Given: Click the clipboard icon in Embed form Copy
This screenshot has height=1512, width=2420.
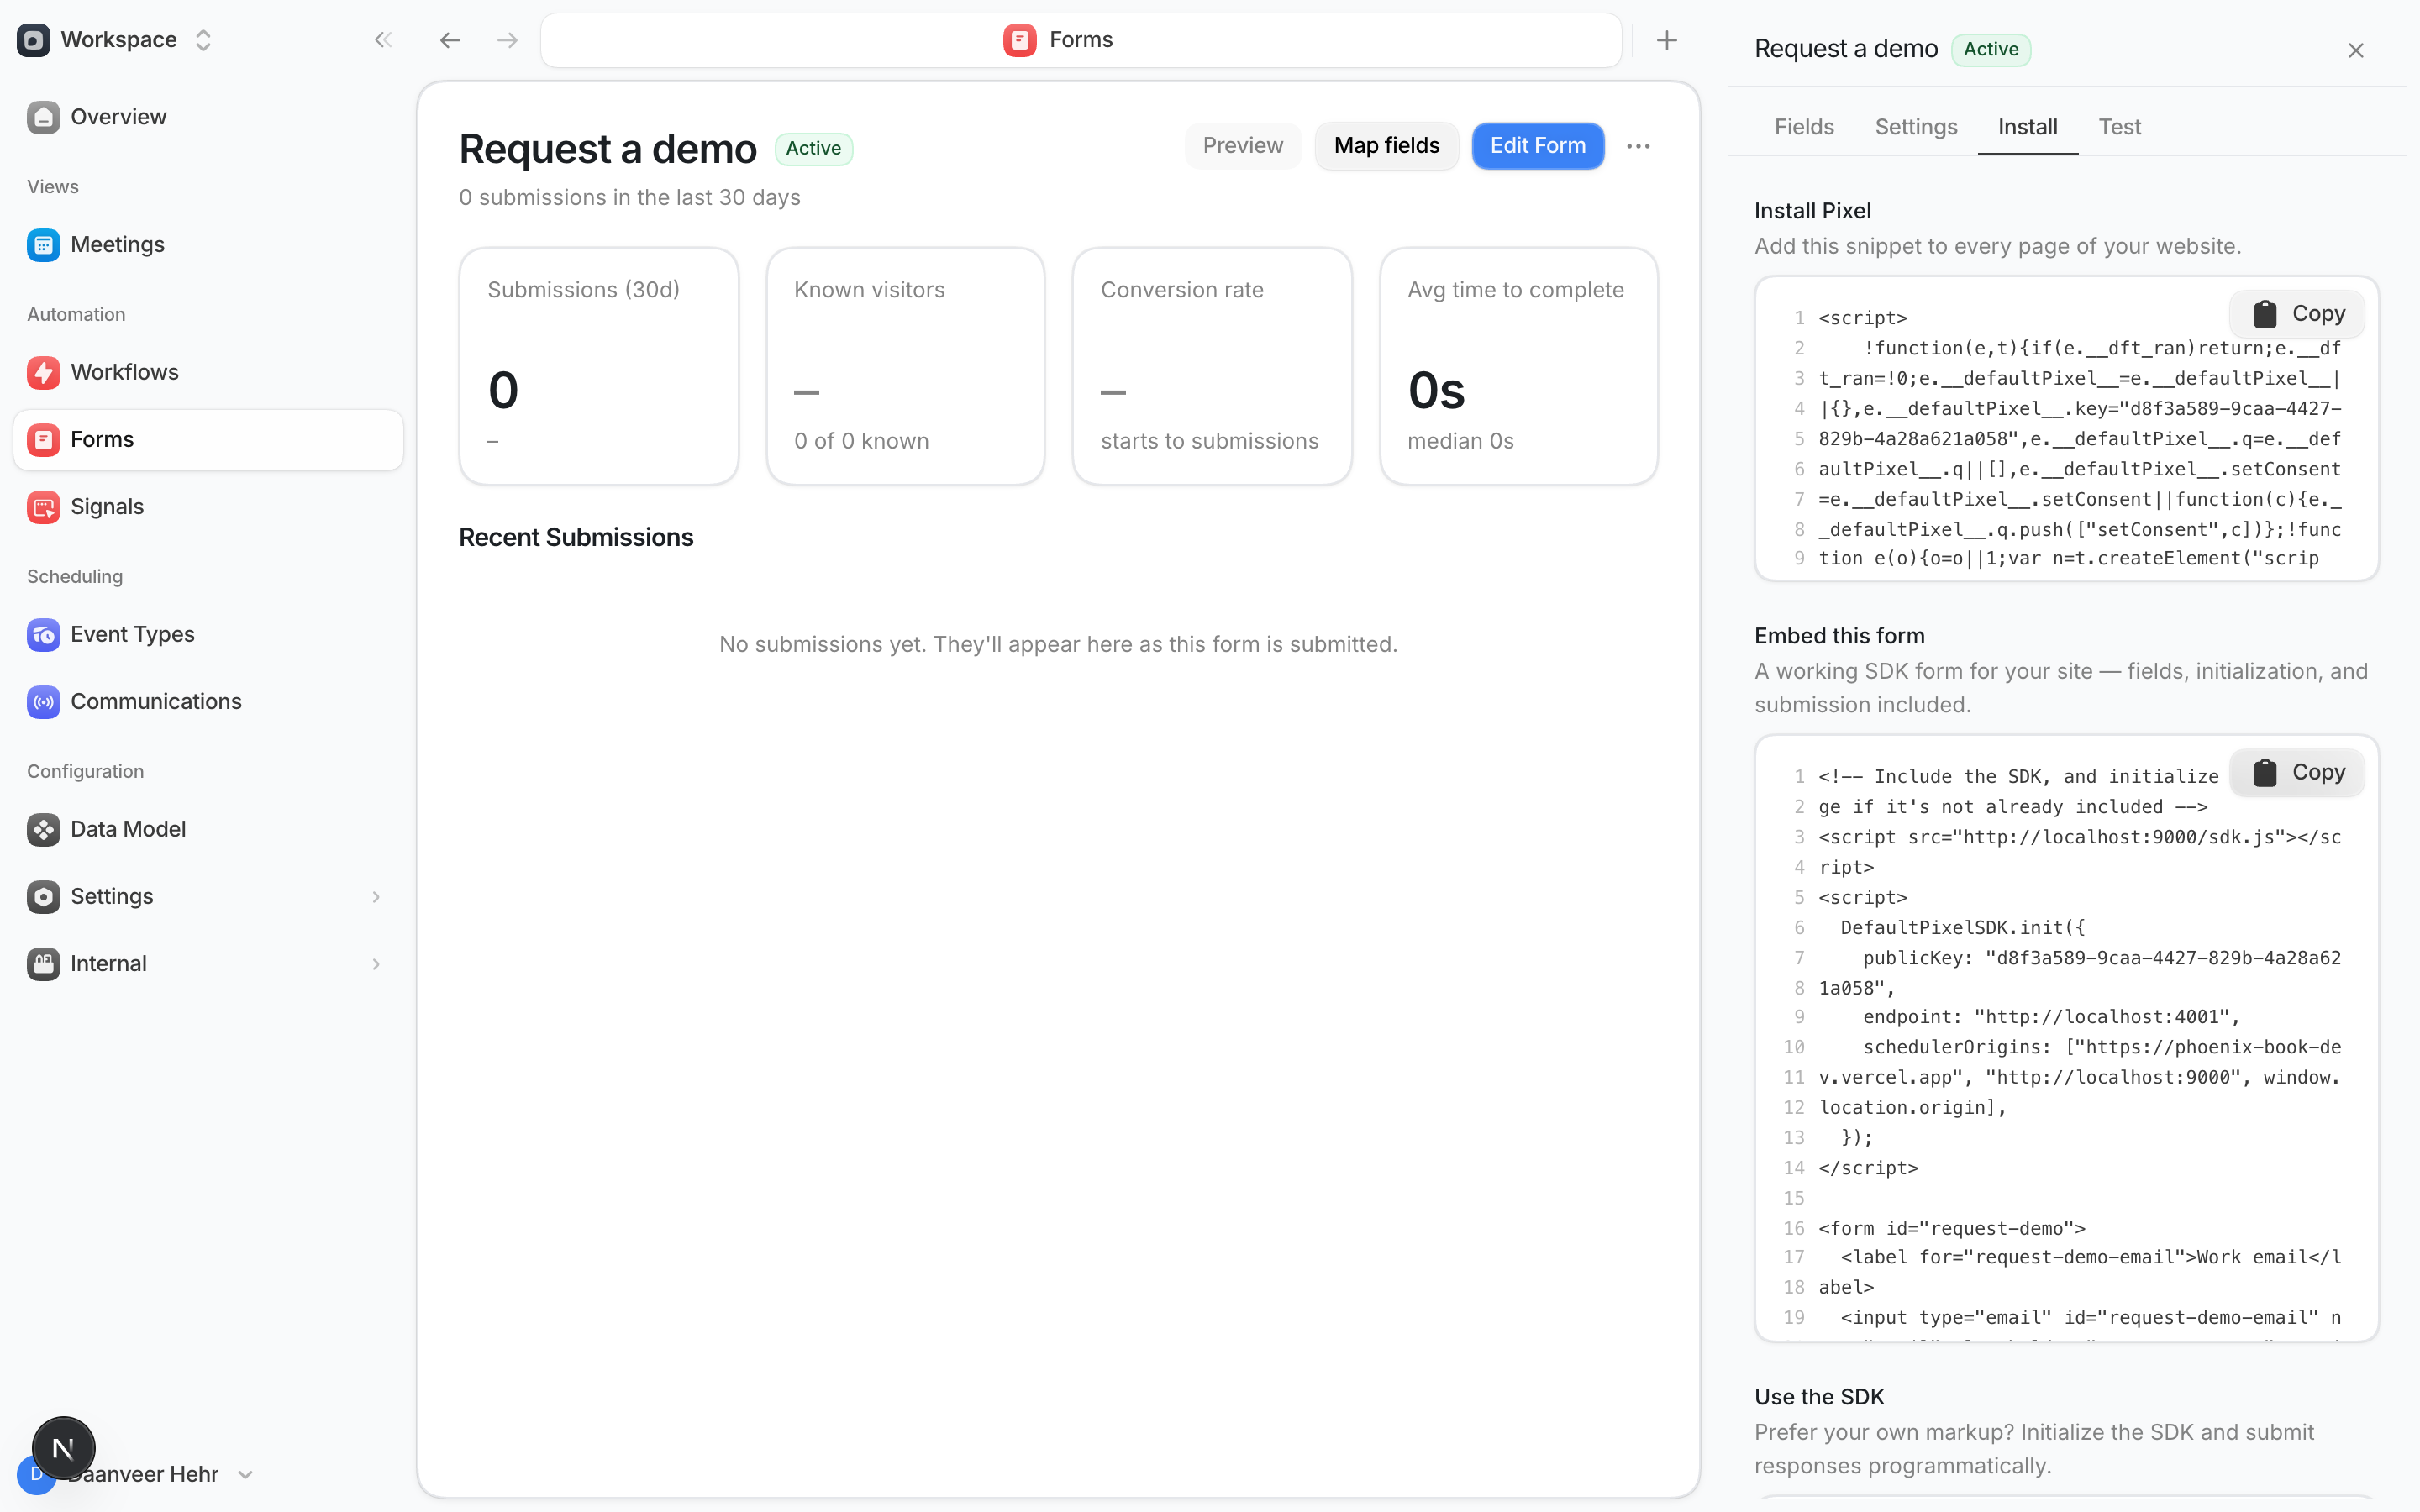Looking at the screenshot, I should coord(2265,772).
